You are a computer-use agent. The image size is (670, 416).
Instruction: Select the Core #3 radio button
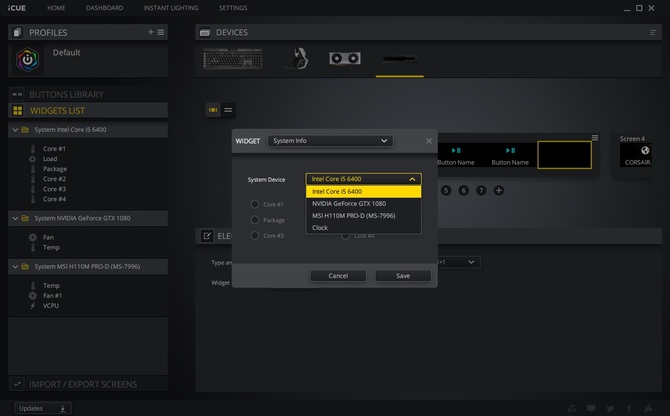255,235
